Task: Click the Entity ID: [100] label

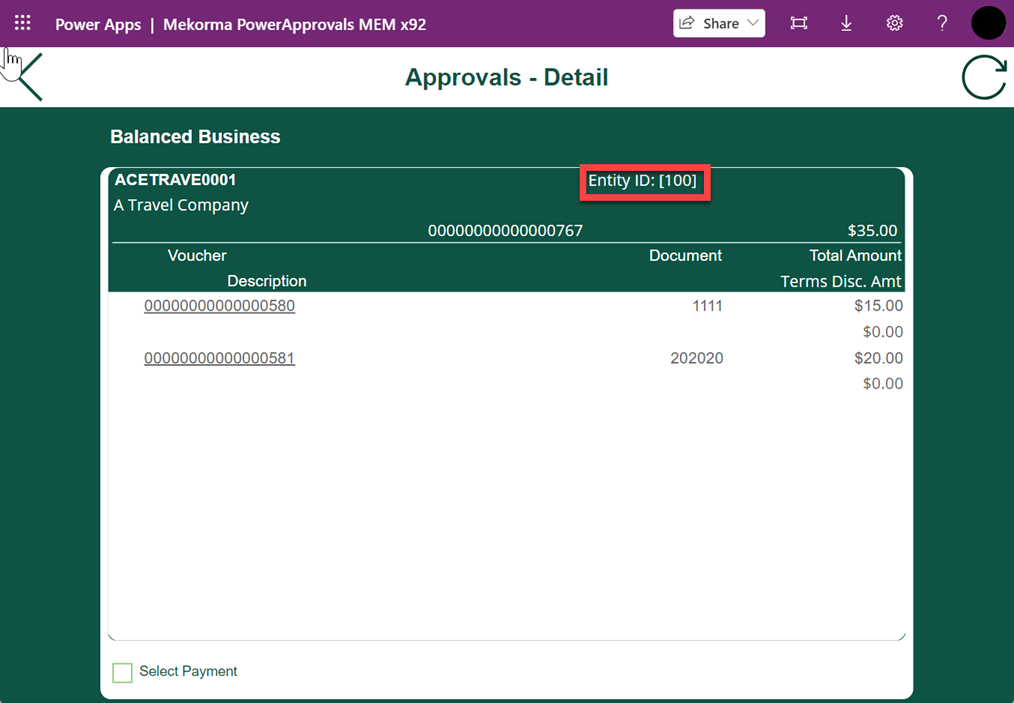Action: (642, 180)
